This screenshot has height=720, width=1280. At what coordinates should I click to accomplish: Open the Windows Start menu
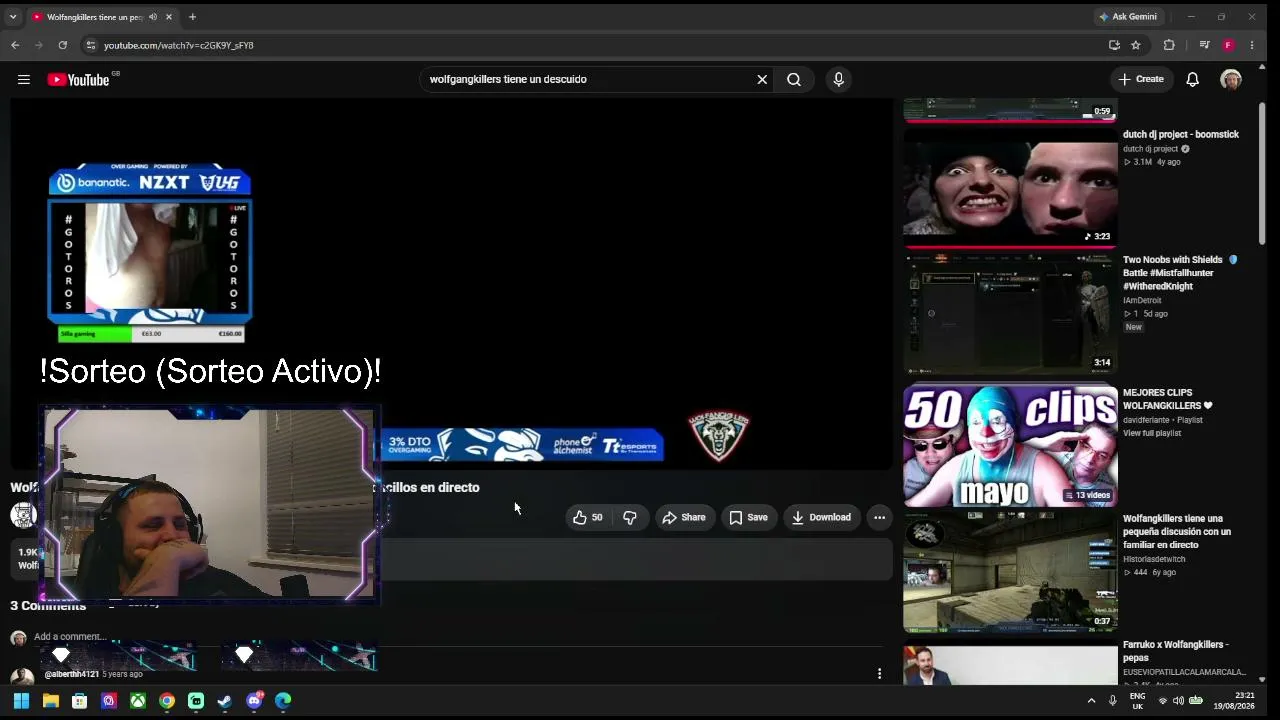21,701
